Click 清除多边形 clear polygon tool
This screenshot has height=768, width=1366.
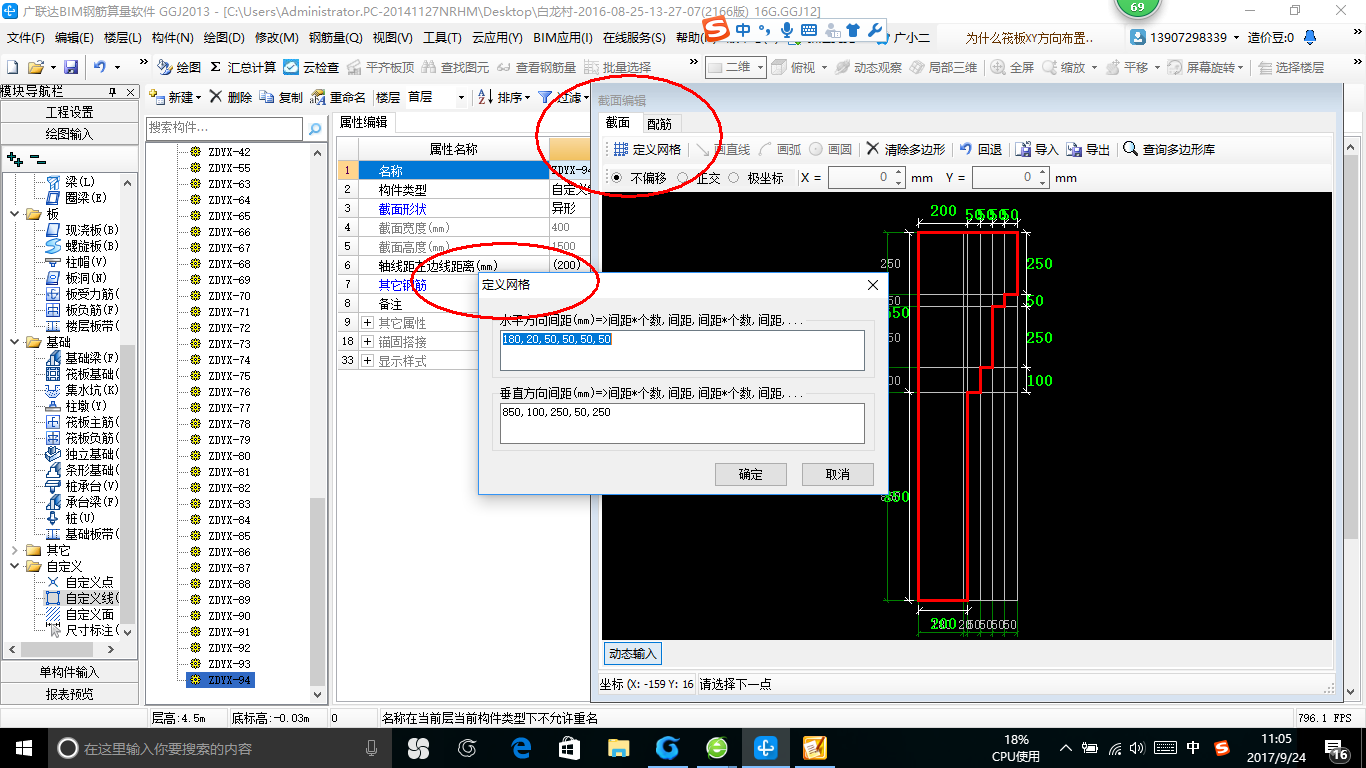tap(906, 149)
